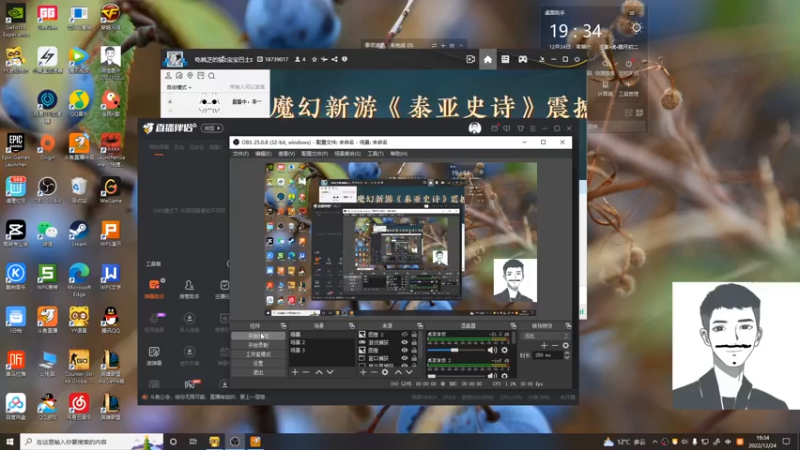The image size is (800, 450).
Task: Pop out the Audio Mixer dock
Action: (x=513, y=326)
